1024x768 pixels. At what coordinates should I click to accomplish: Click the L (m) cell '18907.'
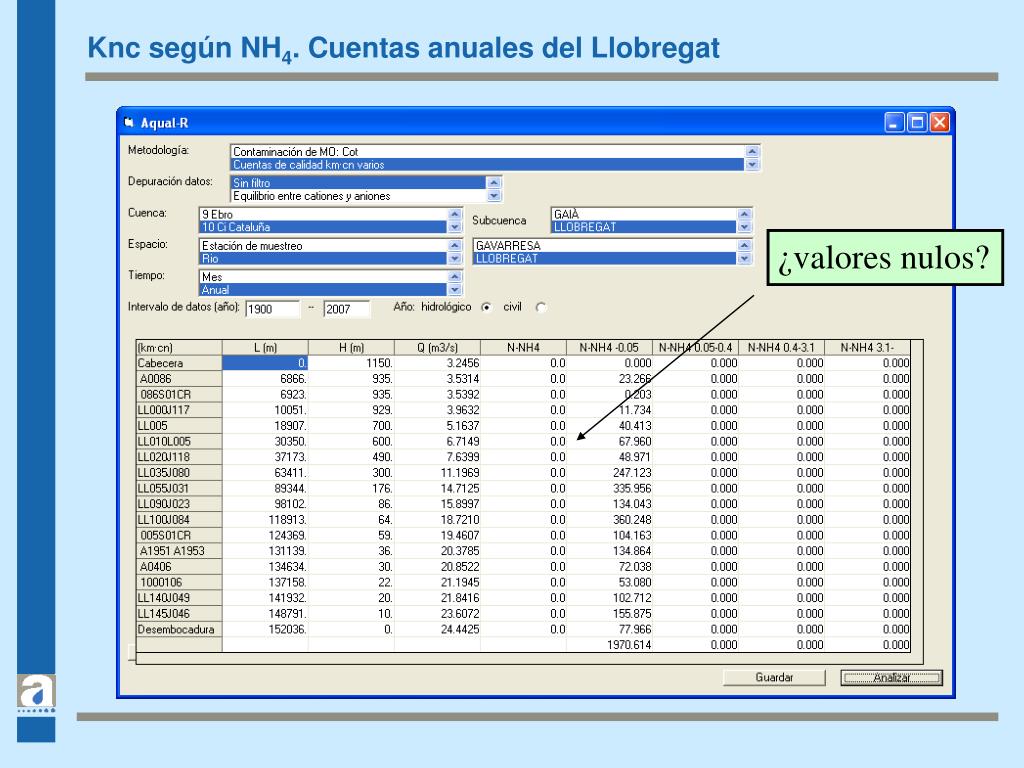click(265, 426)
